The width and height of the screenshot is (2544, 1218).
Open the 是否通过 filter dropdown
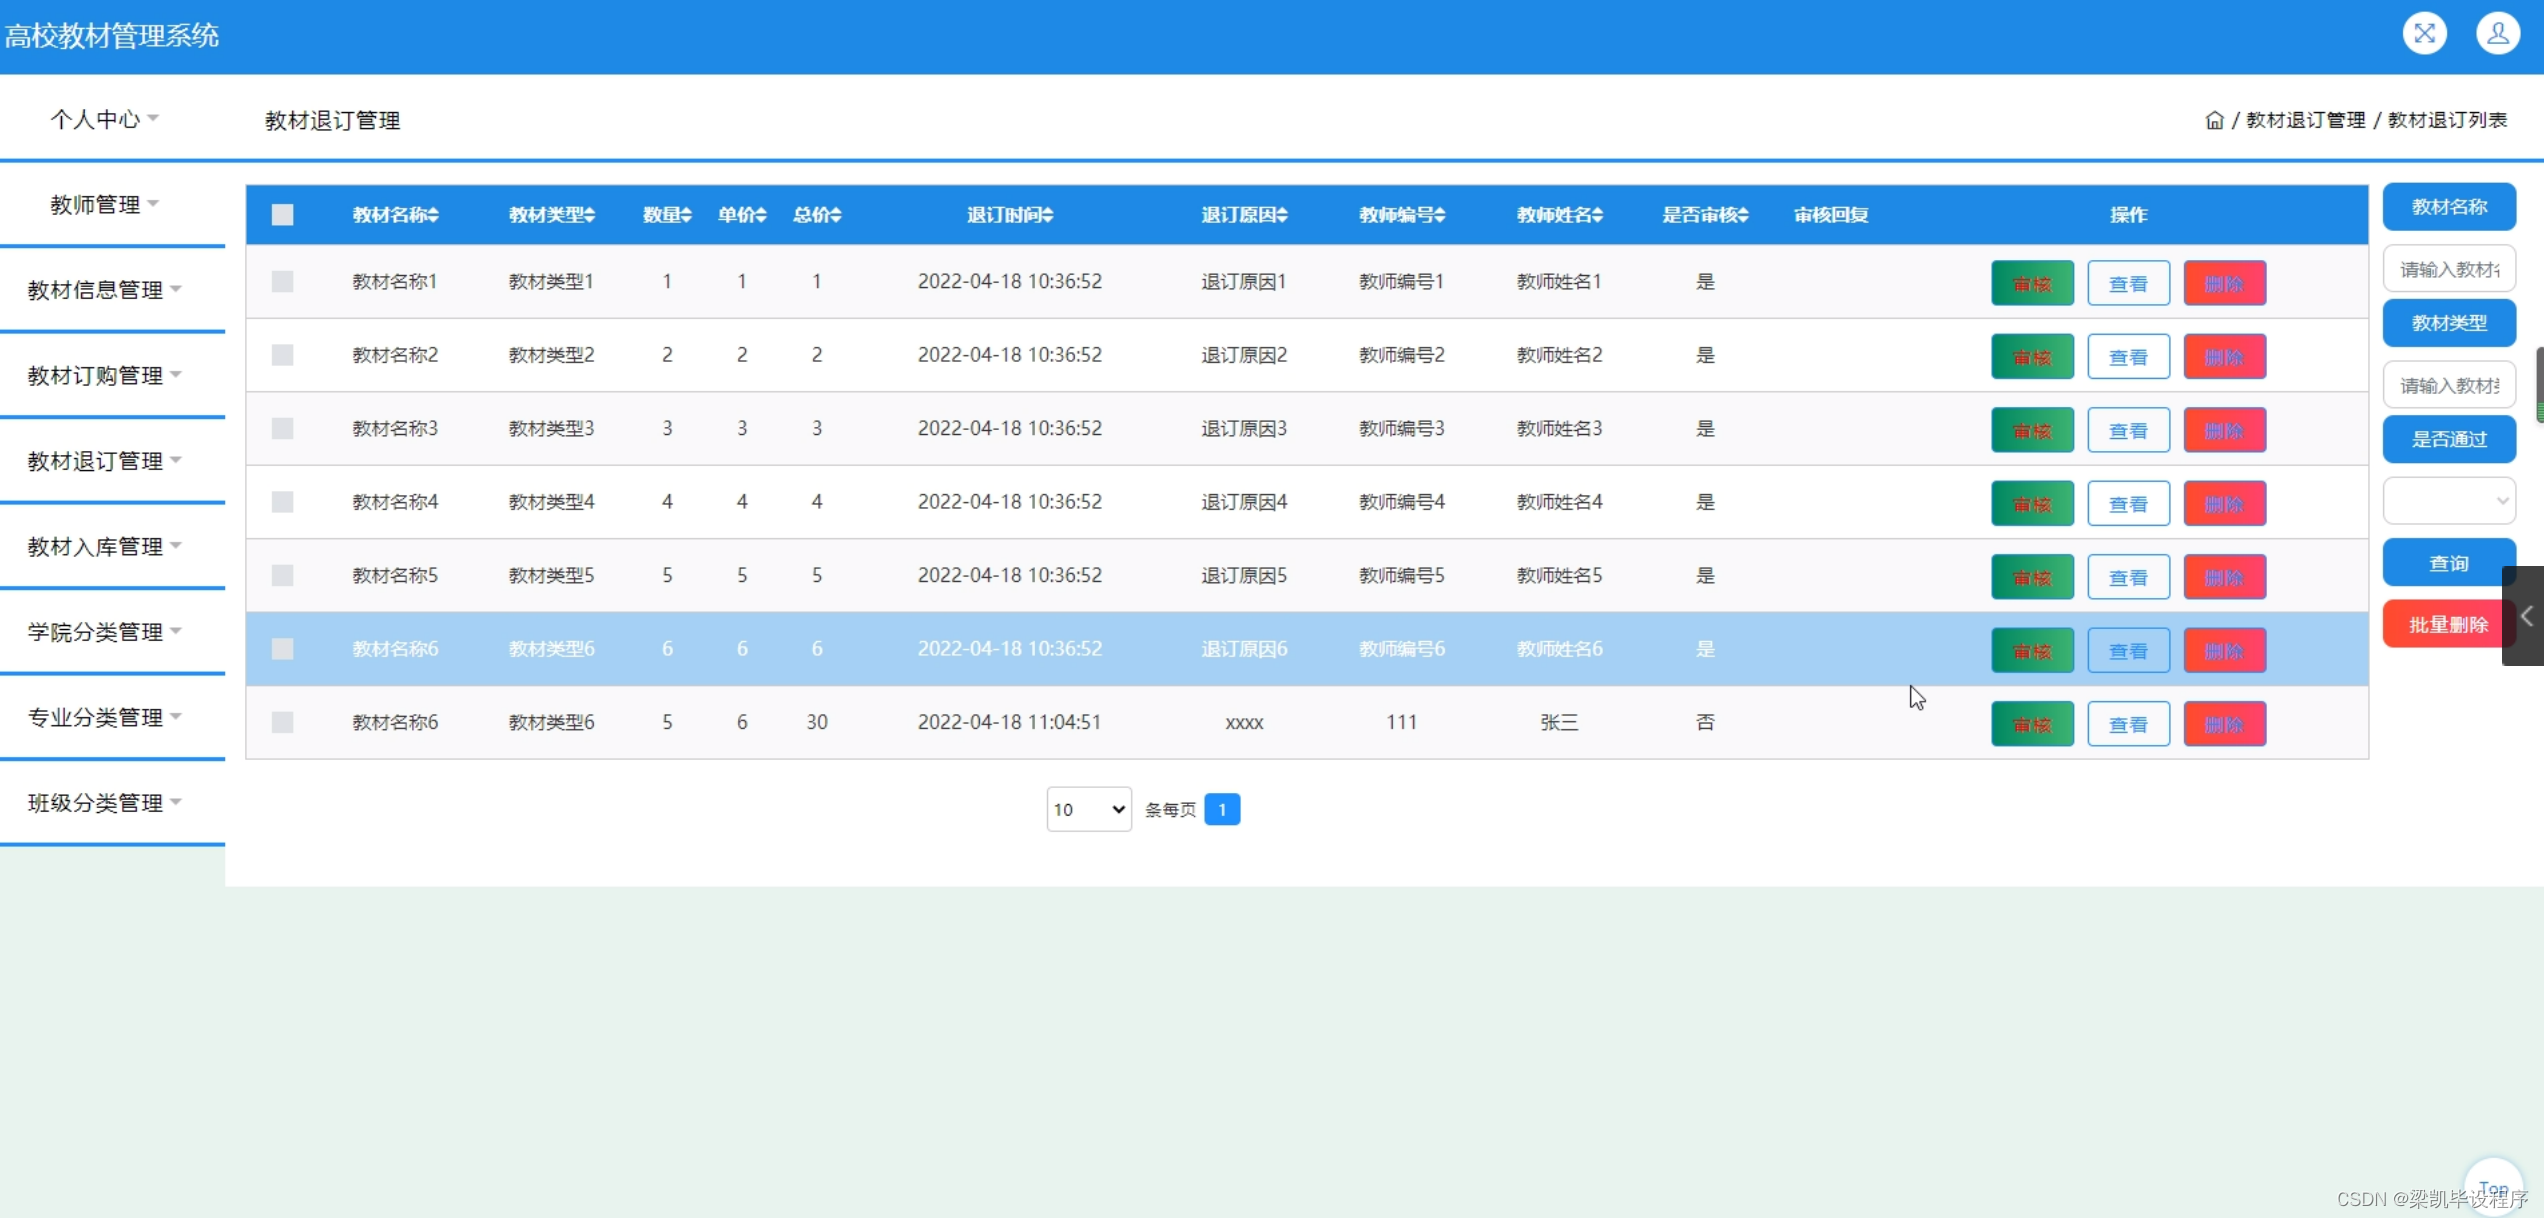[x=2448, y=501]
